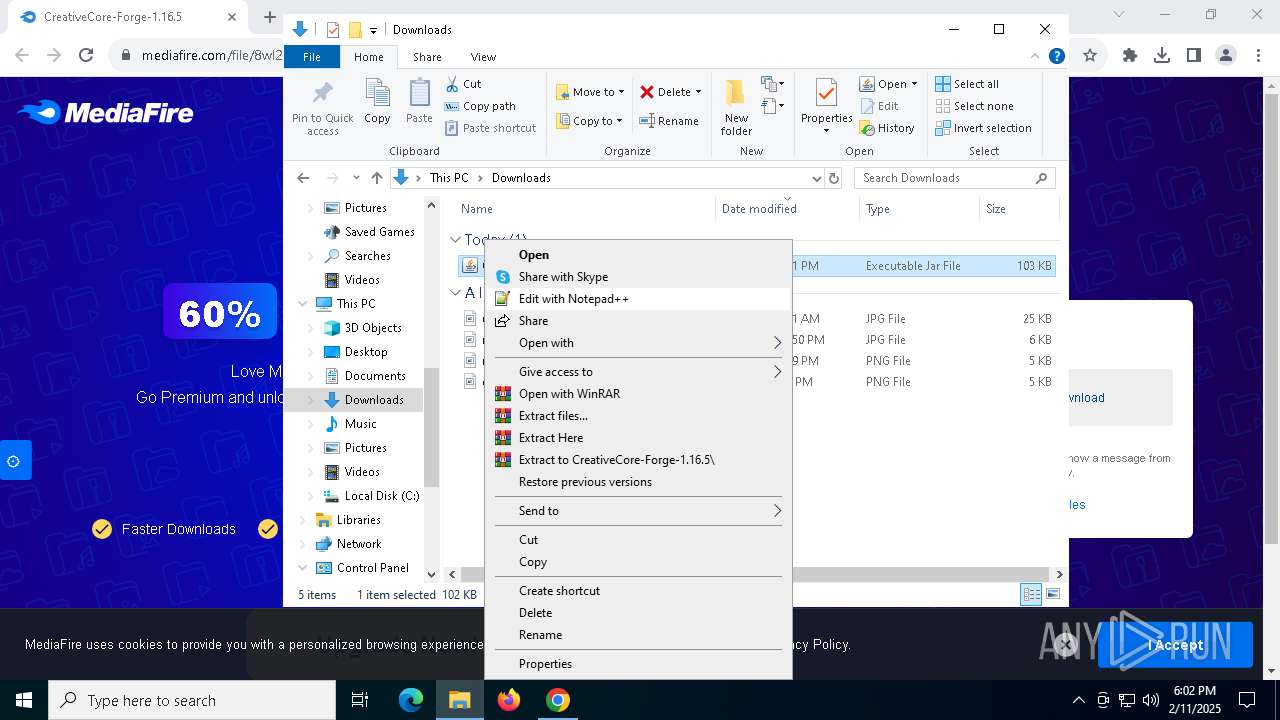
Task: Expand the Libraries tree node
Action: pyautogui.click(x=303, y=520)
